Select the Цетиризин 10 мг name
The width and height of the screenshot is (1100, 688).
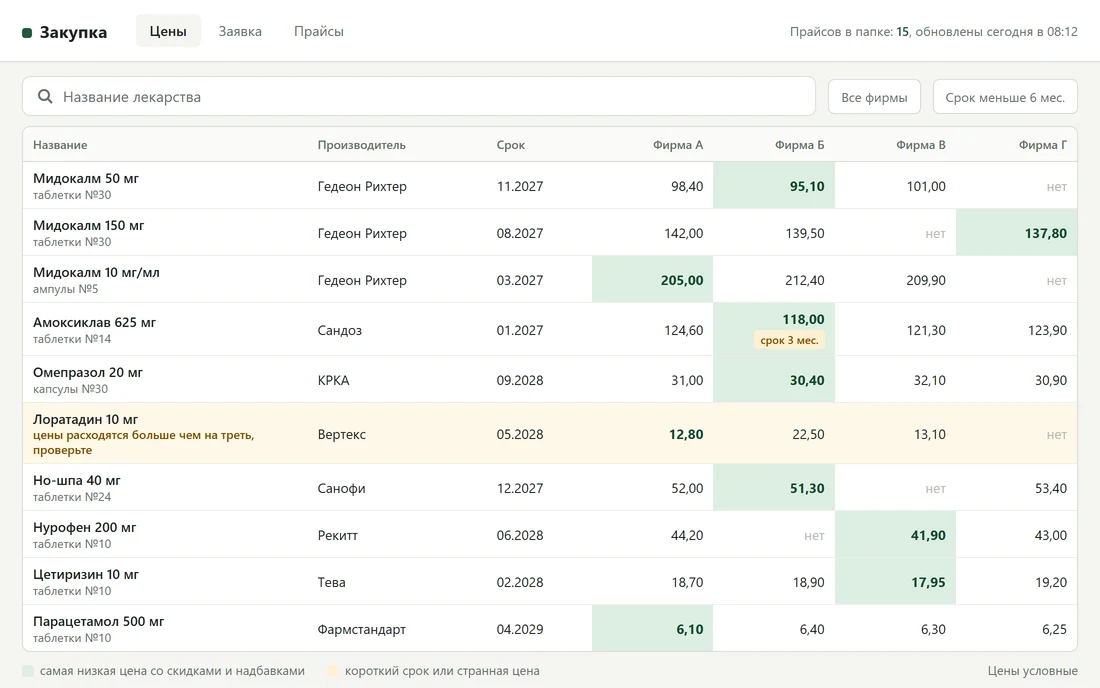[86, 574]
